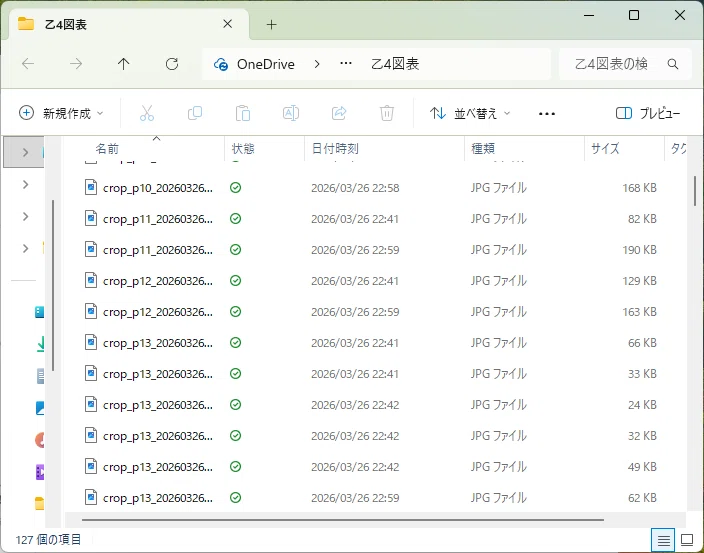Click the 33 KB size value
Viewport: 704px width, 553px height.
pyautogui.click(x=642, y=374)
